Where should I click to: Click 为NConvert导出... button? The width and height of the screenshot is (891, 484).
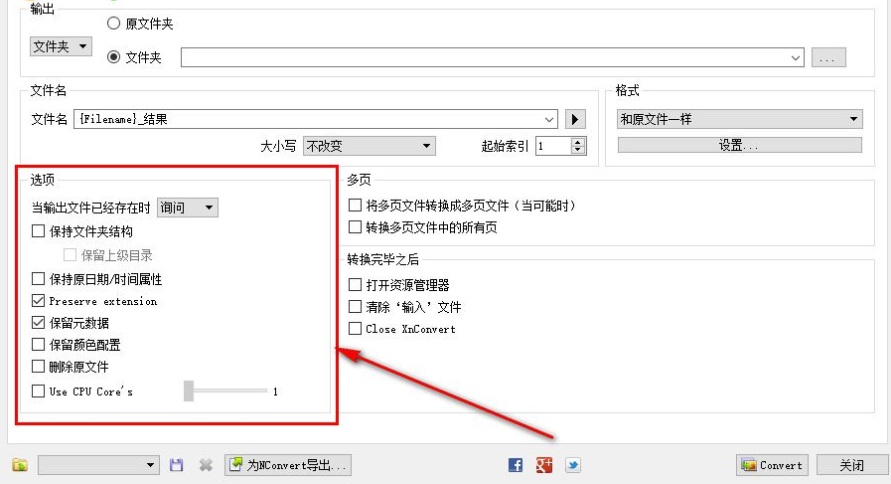point(288,465)
